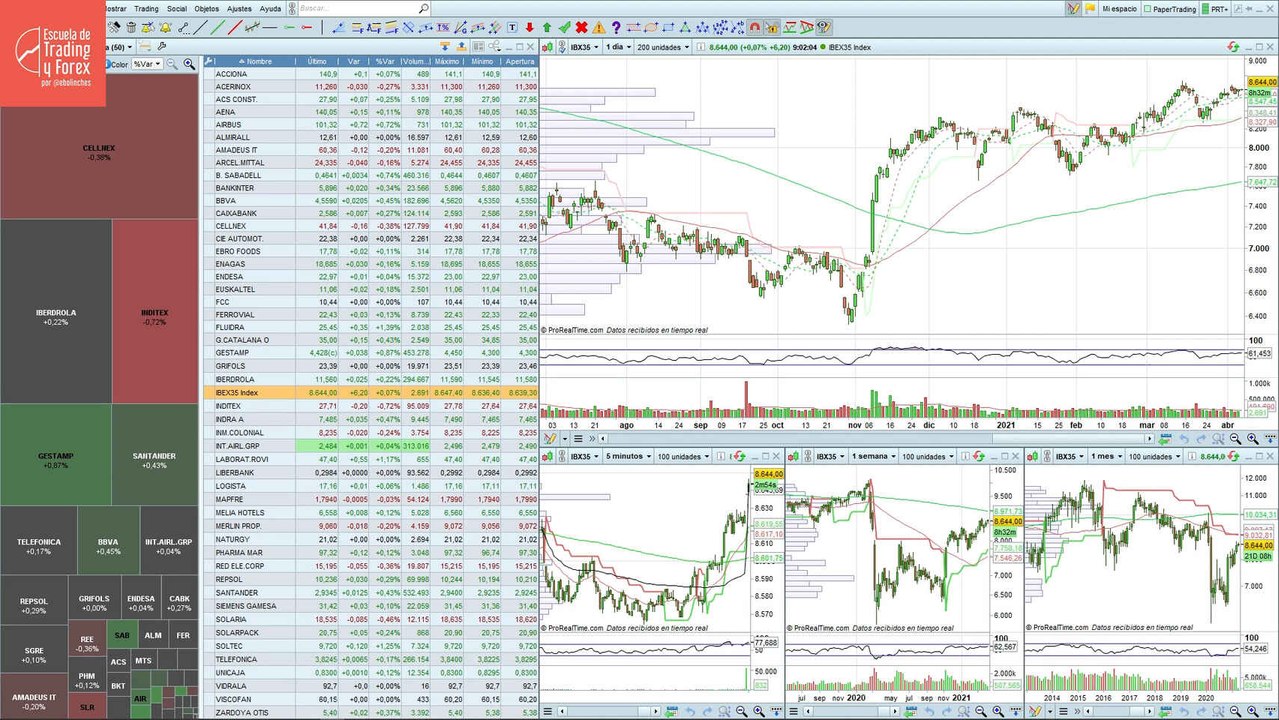Sort list by Apertura column header
This screenshot has height=720, width=1279.
pyautogui.click(x=520, y=61)
